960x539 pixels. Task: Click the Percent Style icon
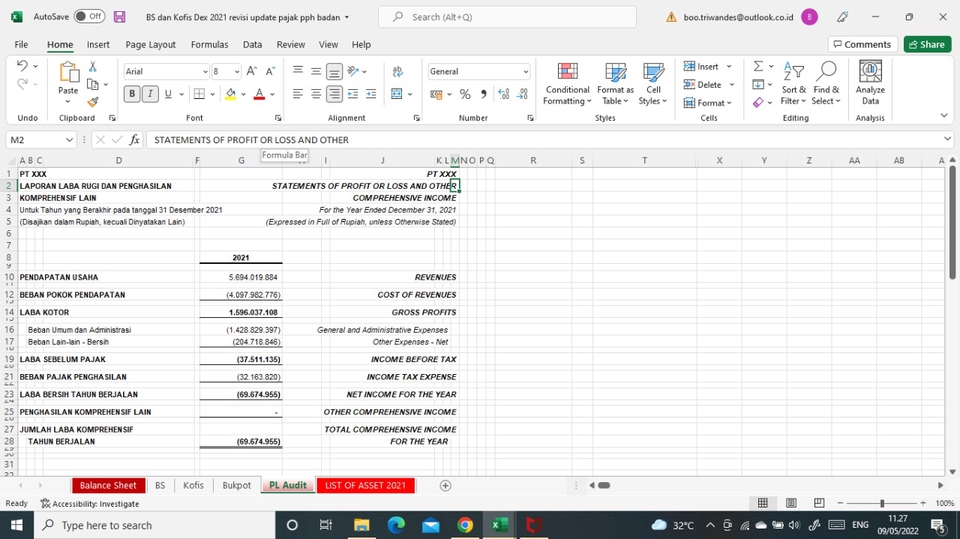pos(465,94)
